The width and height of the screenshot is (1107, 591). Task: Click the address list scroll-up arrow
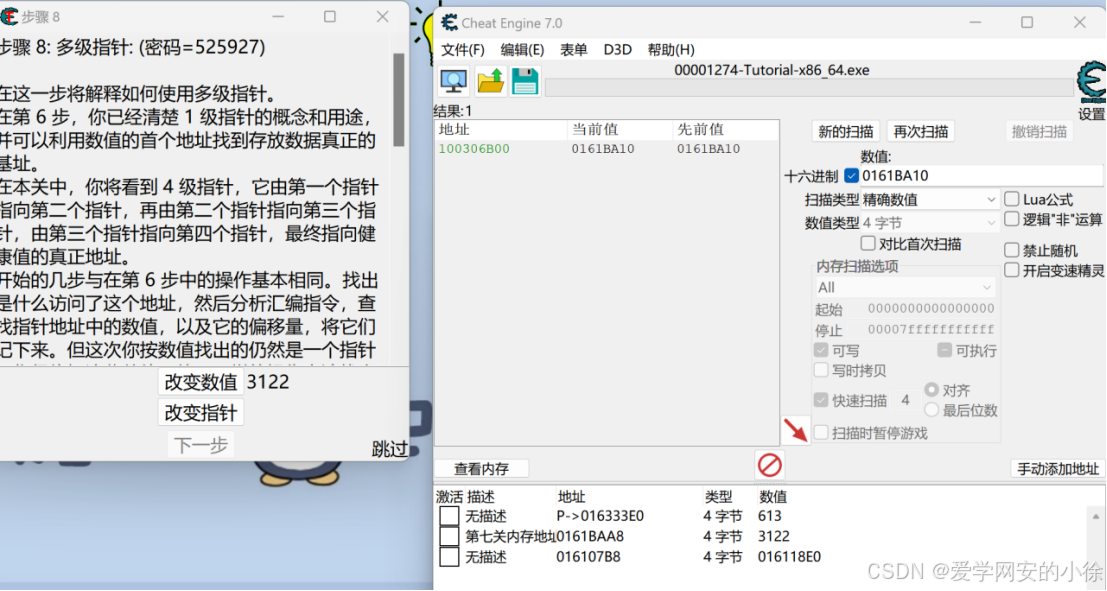point(1096,517)
